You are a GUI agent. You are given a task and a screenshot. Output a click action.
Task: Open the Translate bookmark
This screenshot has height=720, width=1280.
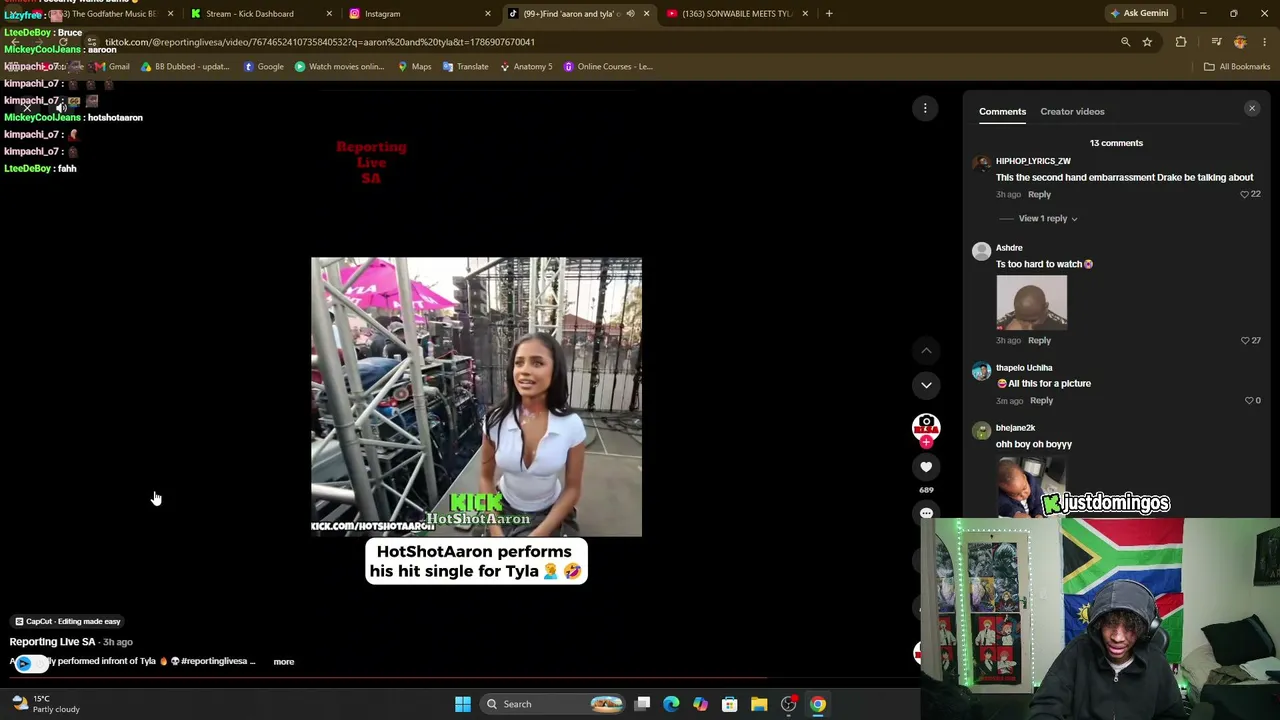click(x=465, y=67)
